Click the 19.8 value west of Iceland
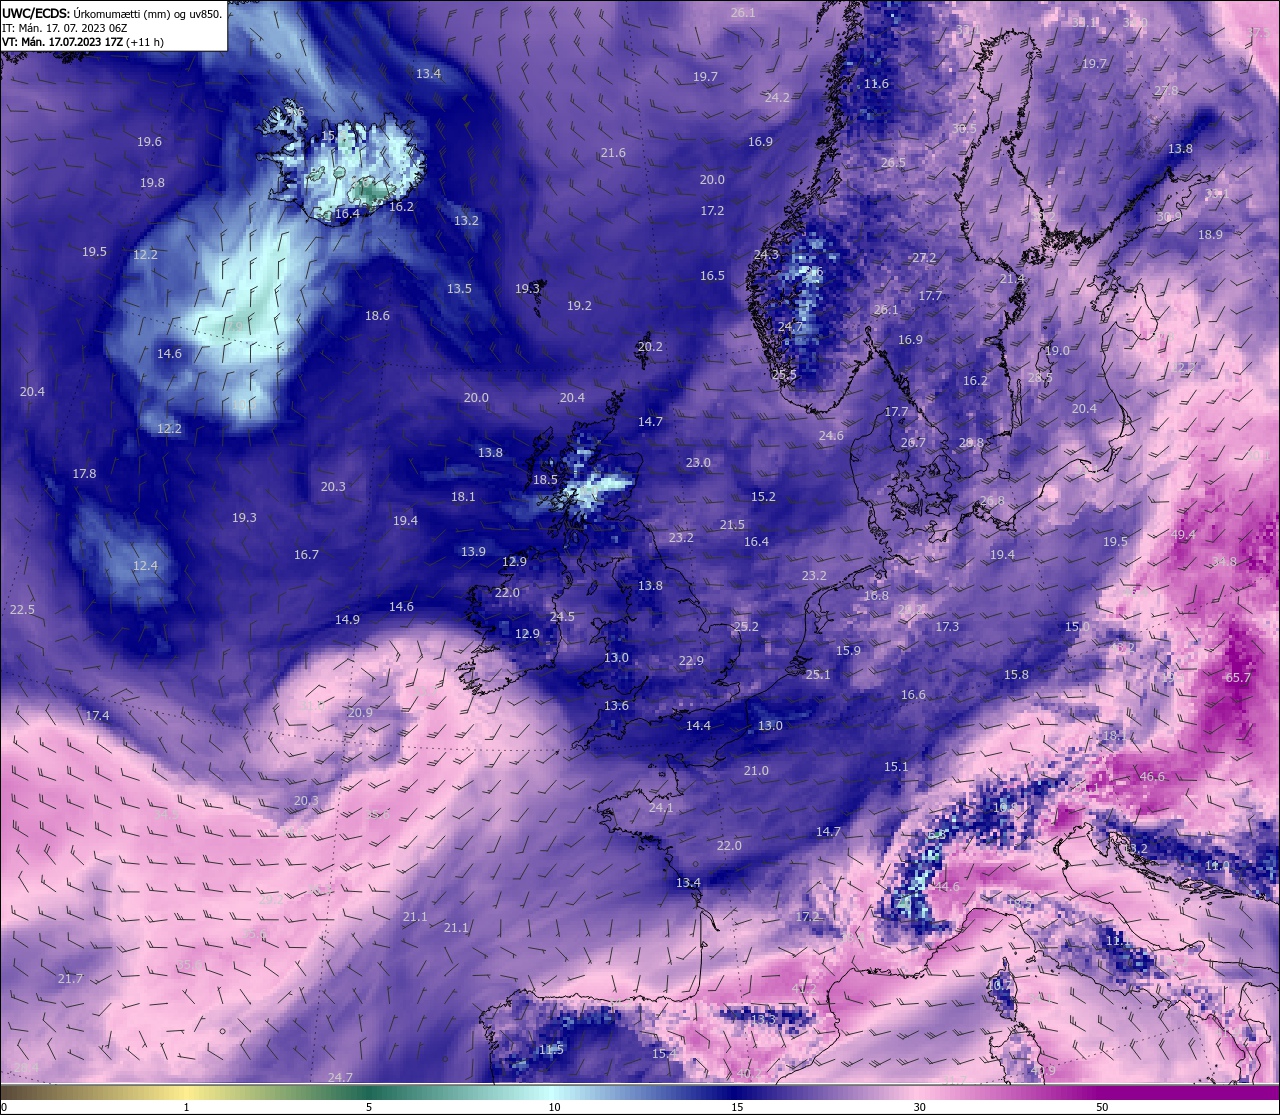This screenshot has width=1280, height=1115. click(x=152, y=183)
